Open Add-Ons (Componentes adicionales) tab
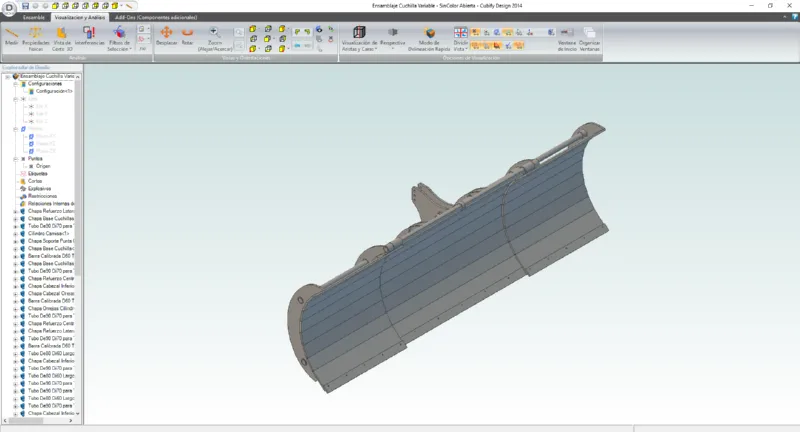The height and width of the screenshot is (432, 800). click(152, 18)
